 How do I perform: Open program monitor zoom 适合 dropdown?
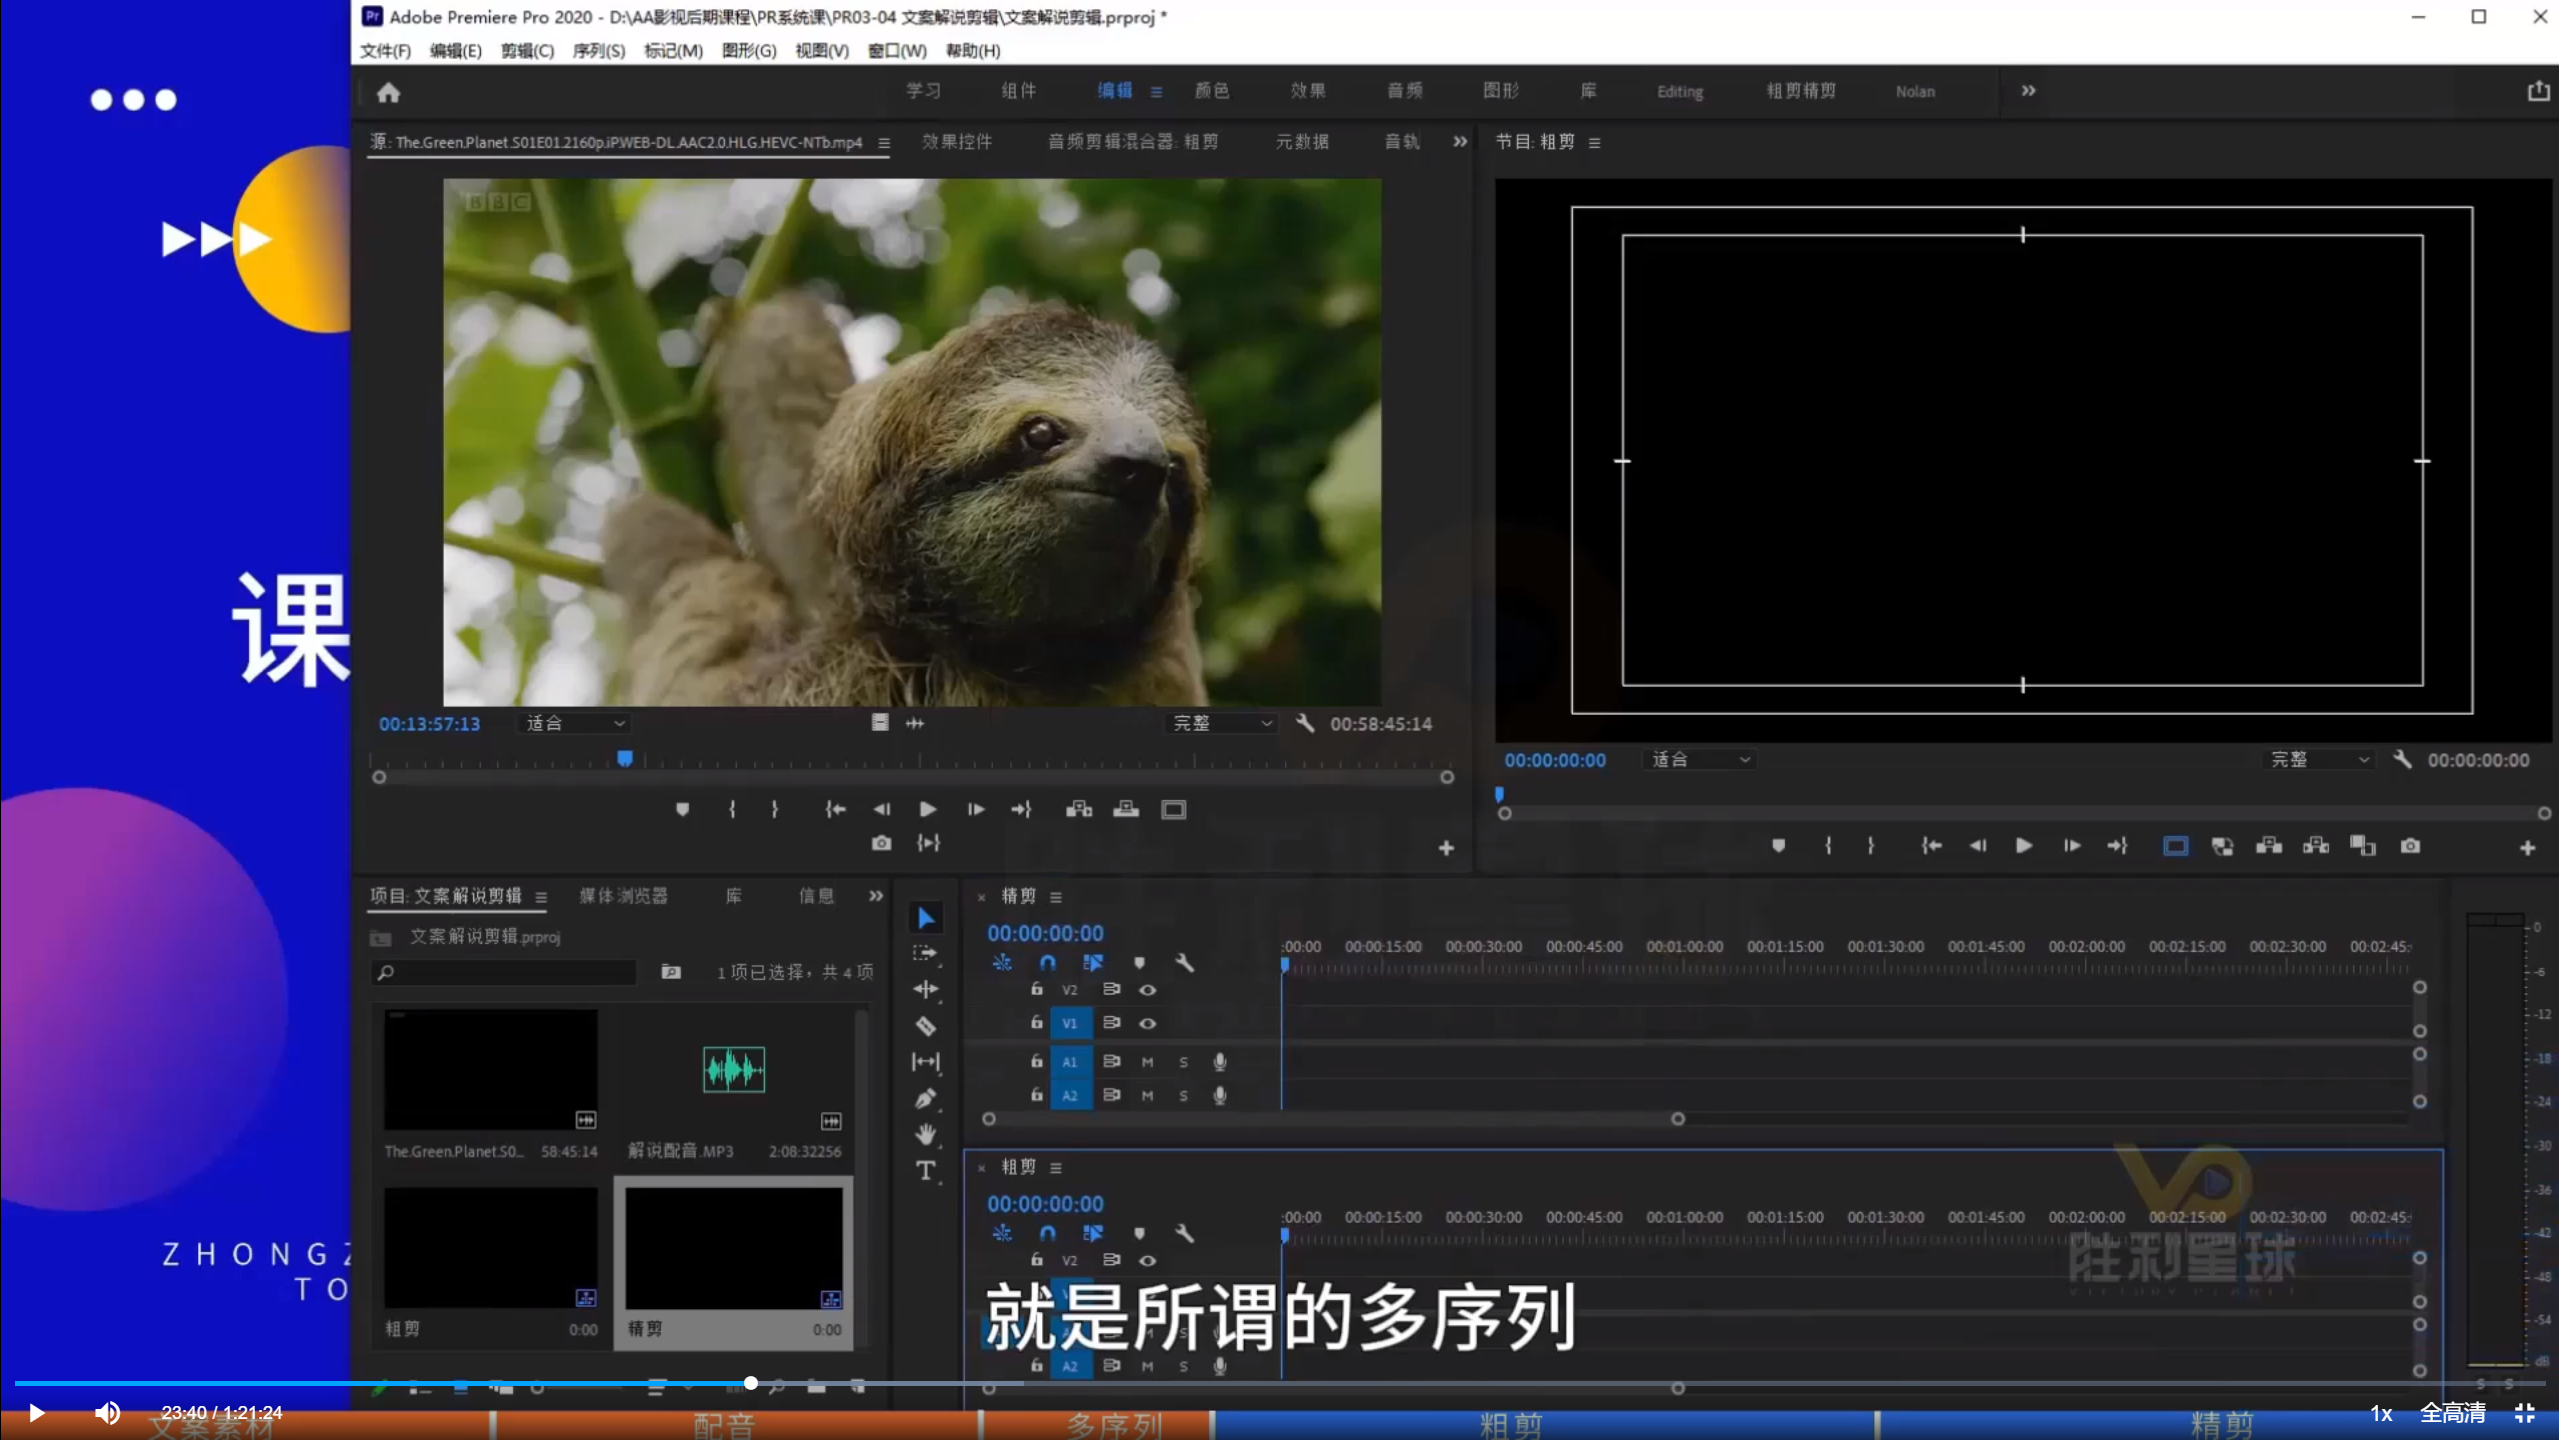click(1700, 760)
